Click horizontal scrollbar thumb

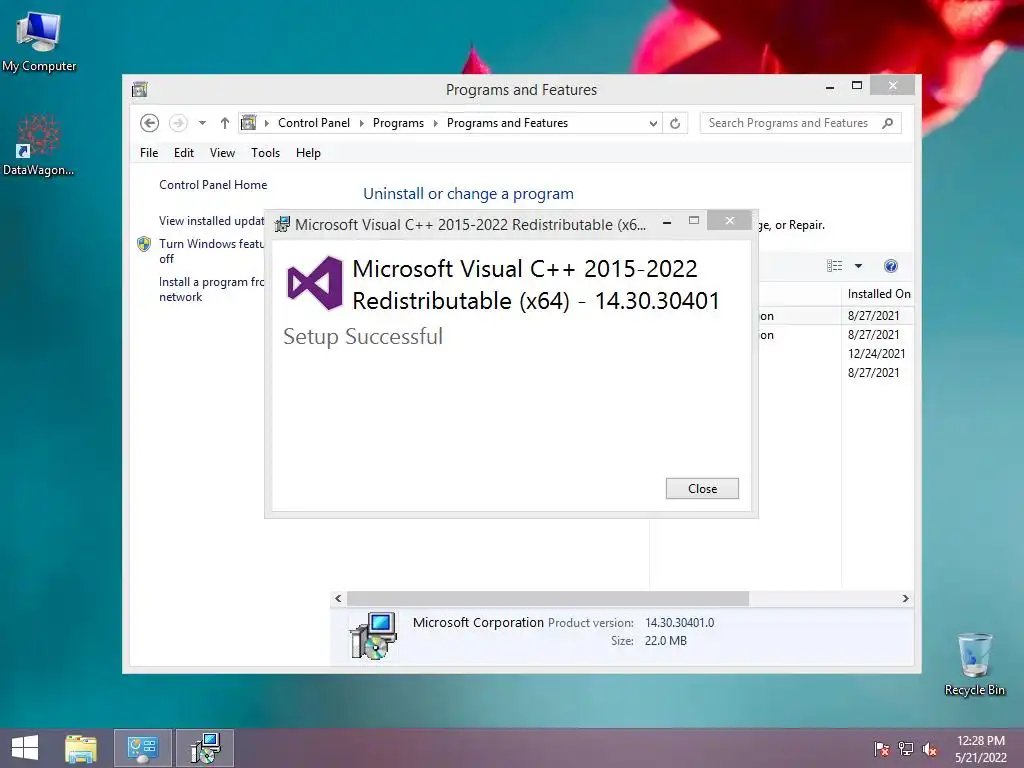click(x=548, y=598)
